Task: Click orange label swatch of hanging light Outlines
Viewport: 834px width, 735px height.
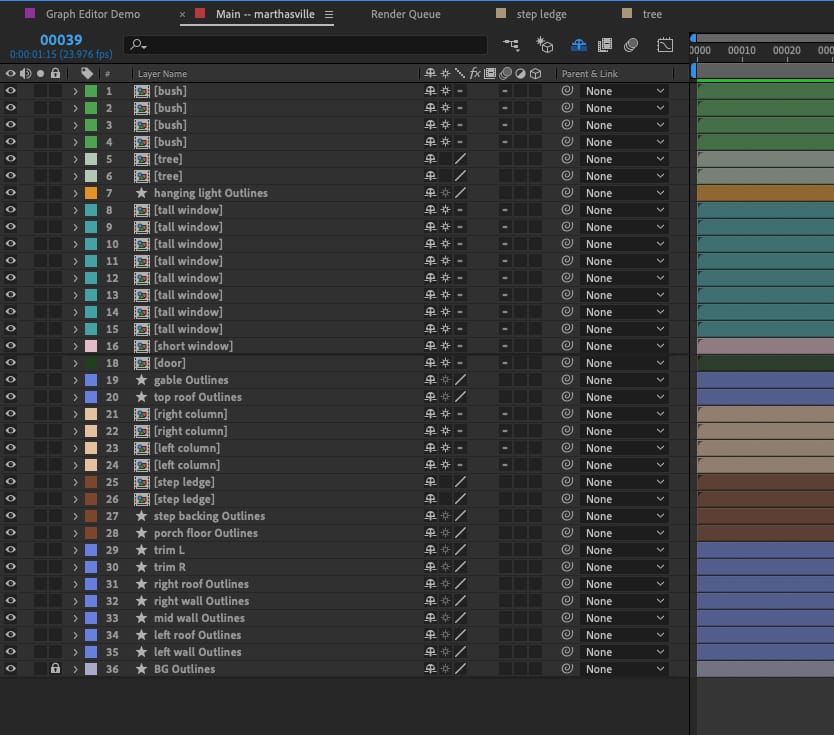Action: tap(91, 193)
